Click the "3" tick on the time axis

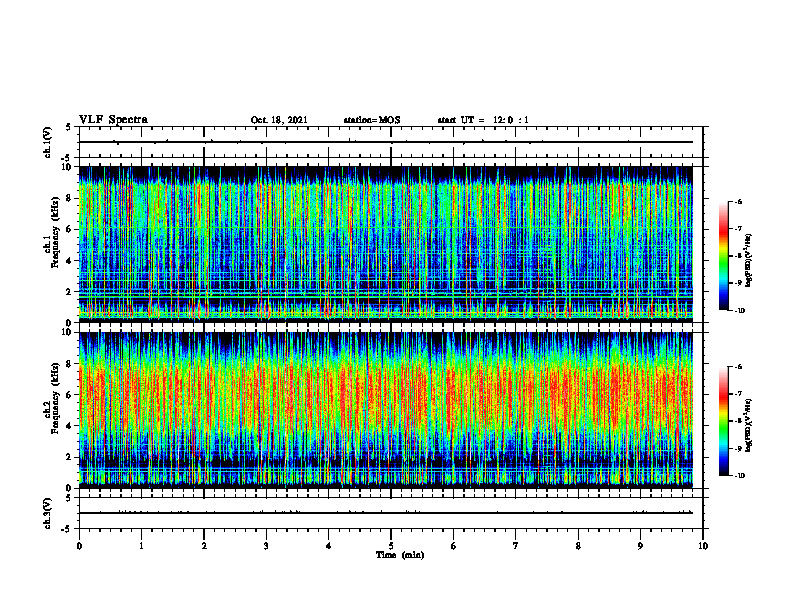[x=266, y=546]
